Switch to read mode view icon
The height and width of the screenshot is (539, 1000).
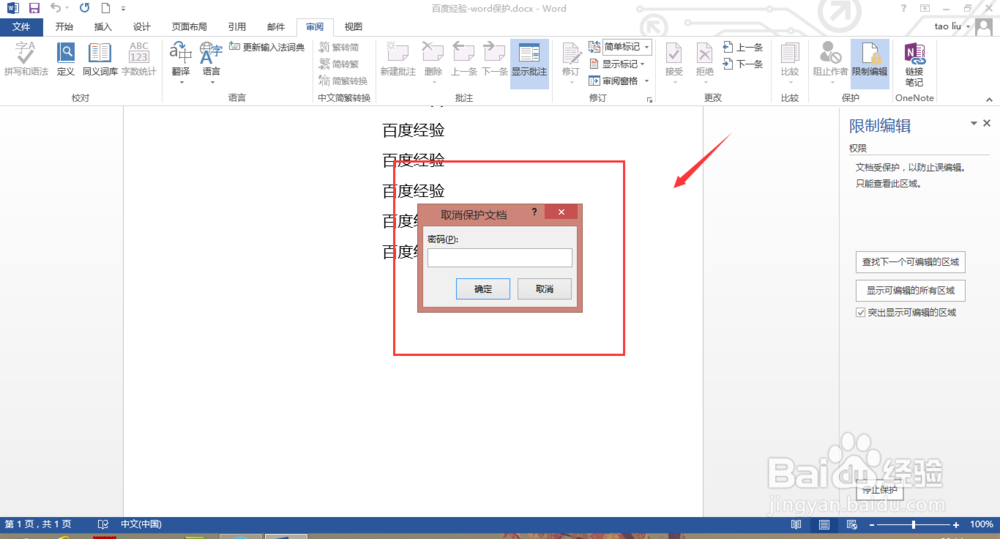[x=796, y=524]
